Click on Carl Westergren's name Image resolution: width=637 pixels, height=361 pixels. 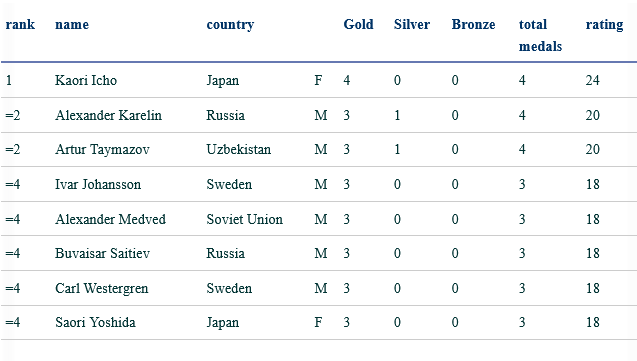[102, 288]
